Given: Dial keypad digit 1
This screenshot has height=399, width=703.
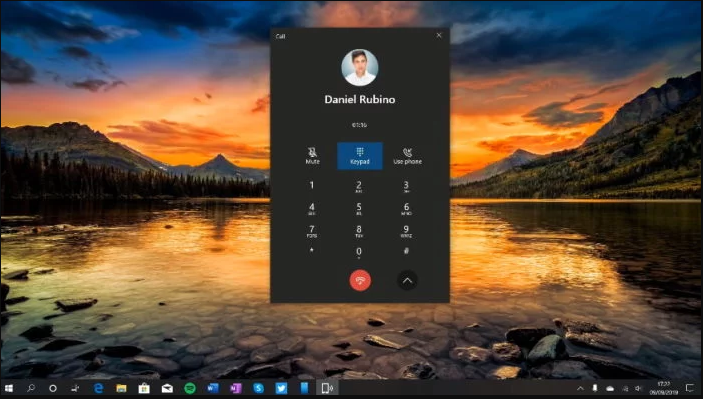Looking at the screenshot, I should point(312,185).
